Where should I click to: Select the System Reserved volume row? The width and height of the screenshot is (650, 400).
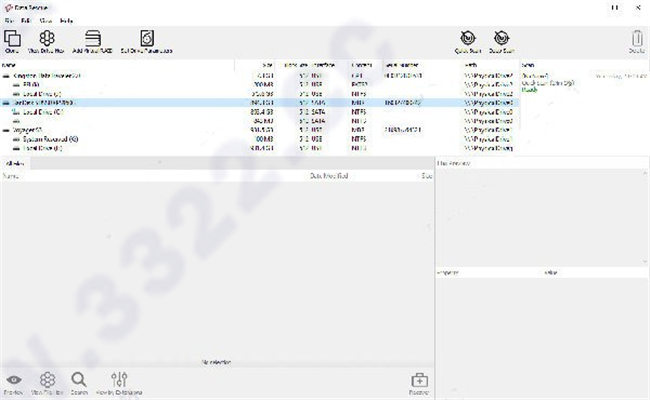click(260, 139)
